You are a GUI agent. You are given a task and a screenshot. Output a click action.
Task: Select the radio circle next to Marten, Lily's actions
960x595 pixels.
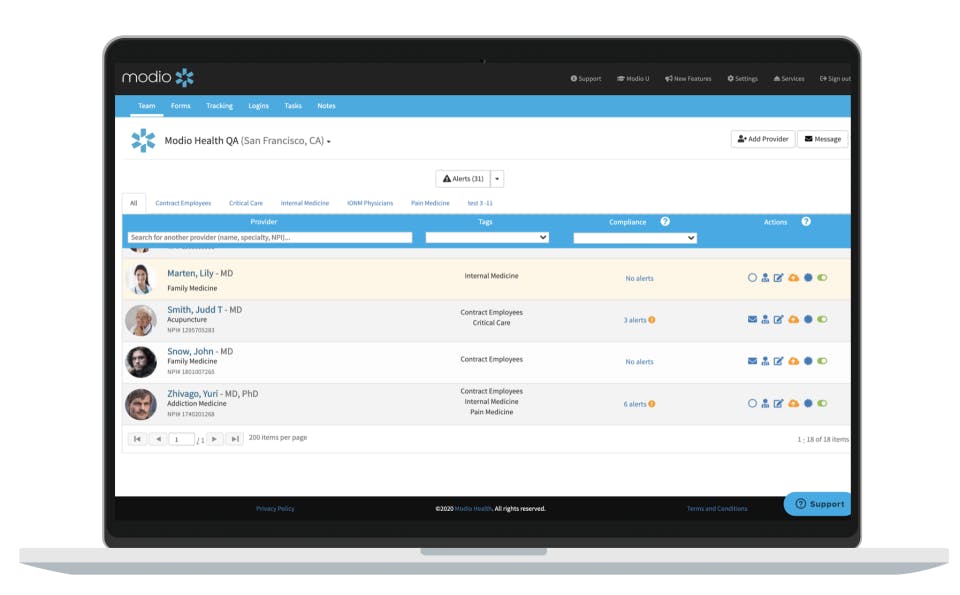[753, 277]
